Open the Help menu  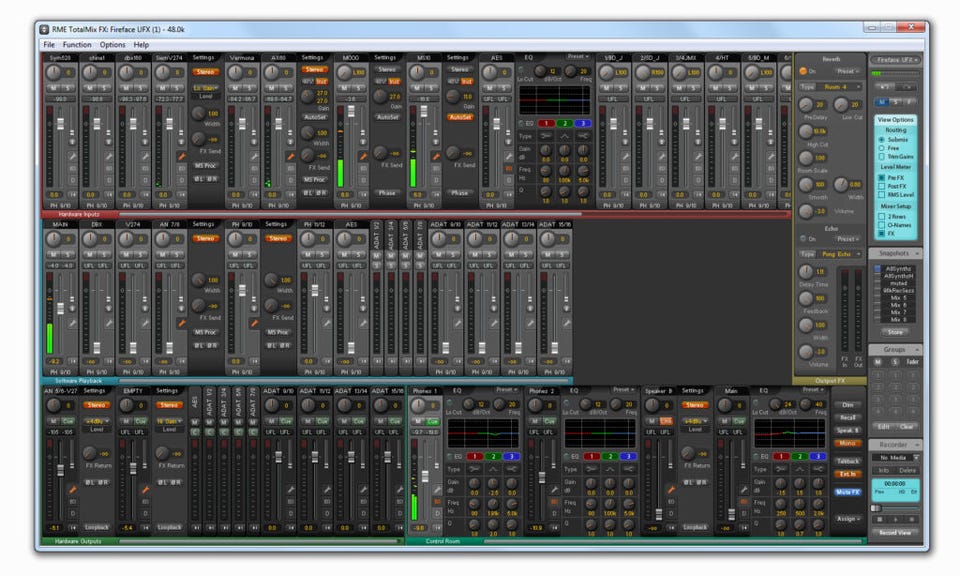(141, 45)
